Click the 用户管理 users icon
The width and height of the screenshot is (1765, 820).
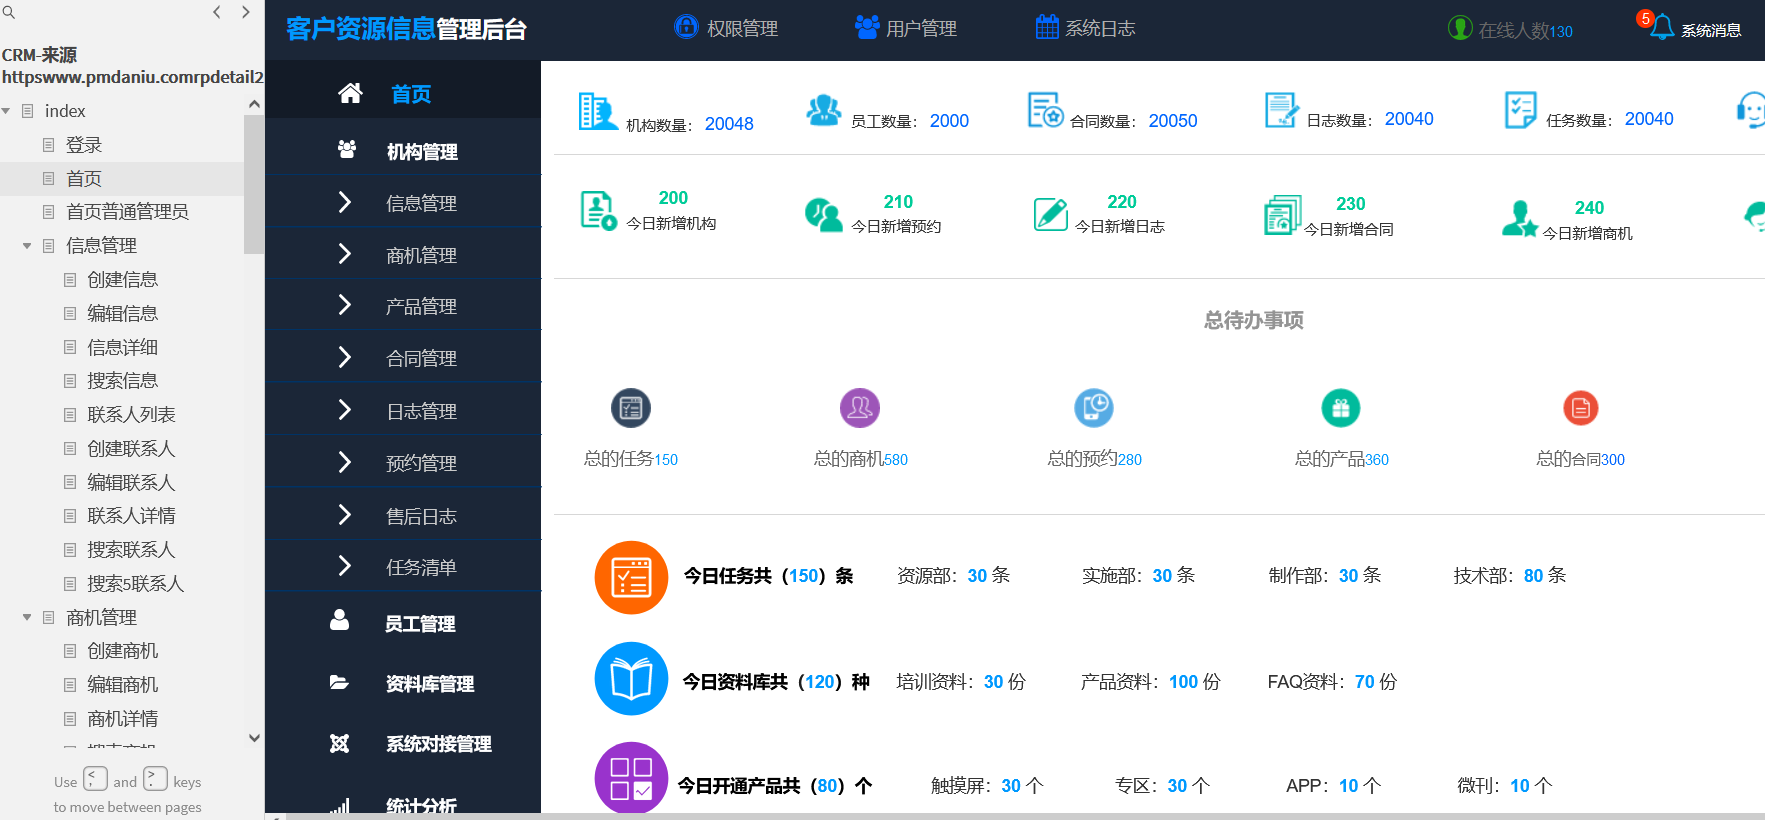coord(867,27)
